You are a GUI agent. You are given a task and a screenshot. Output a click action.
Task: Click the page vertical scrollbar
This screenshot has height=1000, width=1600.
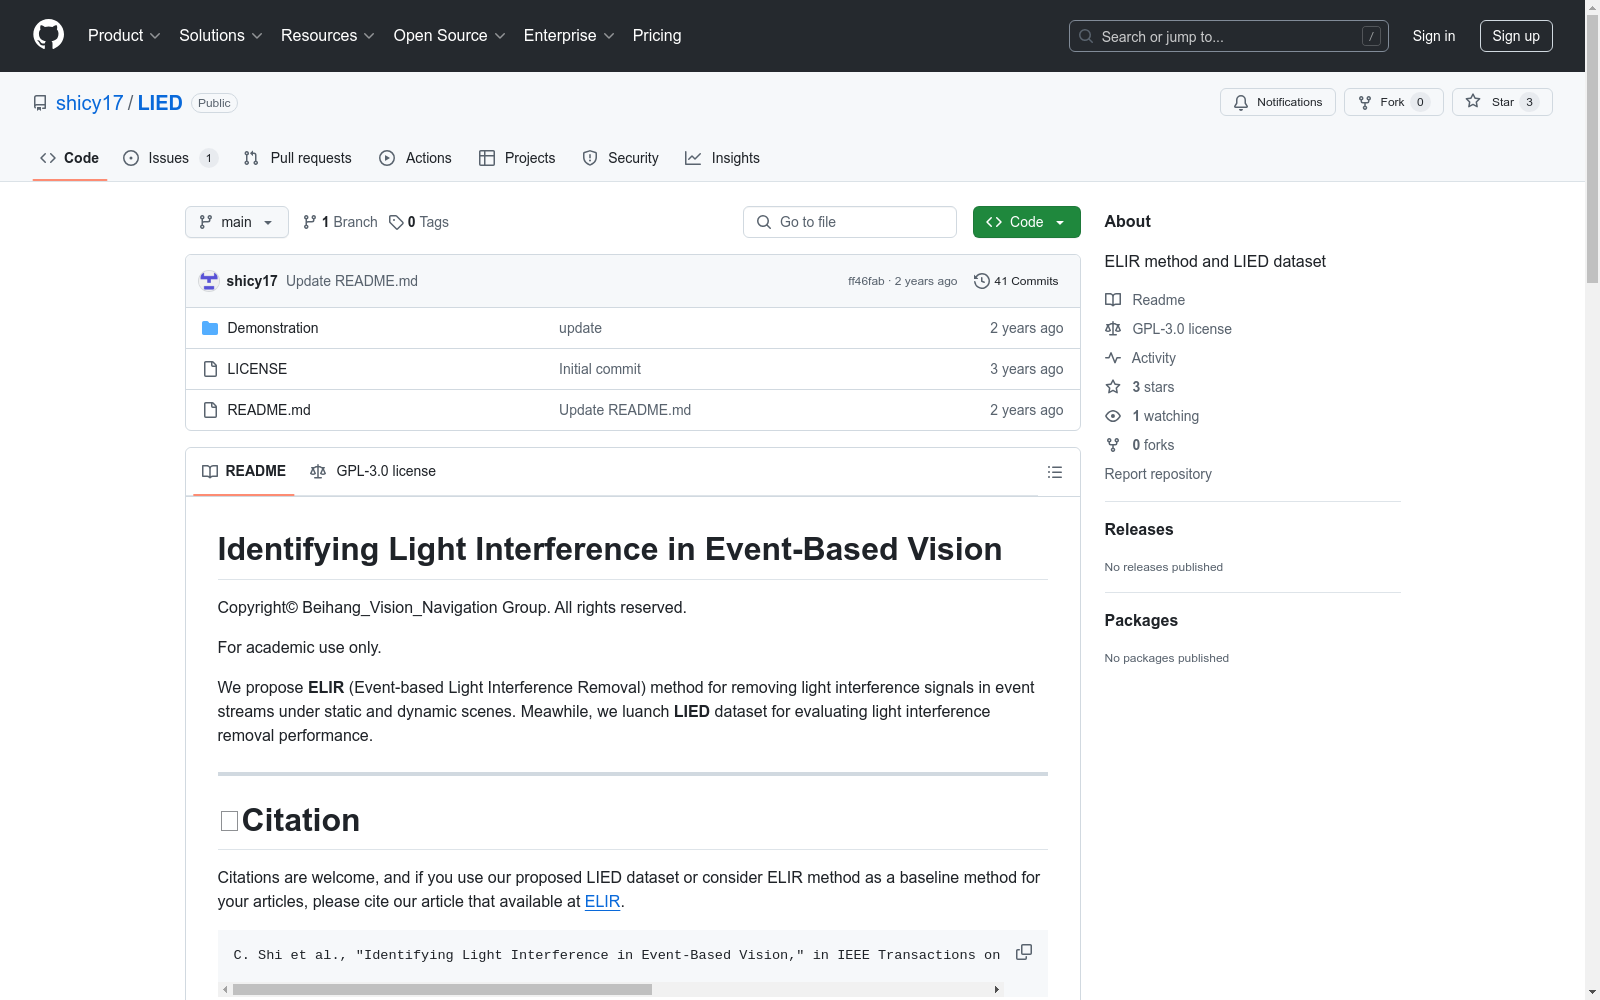pyautogui.click(x=1593, y=150)
